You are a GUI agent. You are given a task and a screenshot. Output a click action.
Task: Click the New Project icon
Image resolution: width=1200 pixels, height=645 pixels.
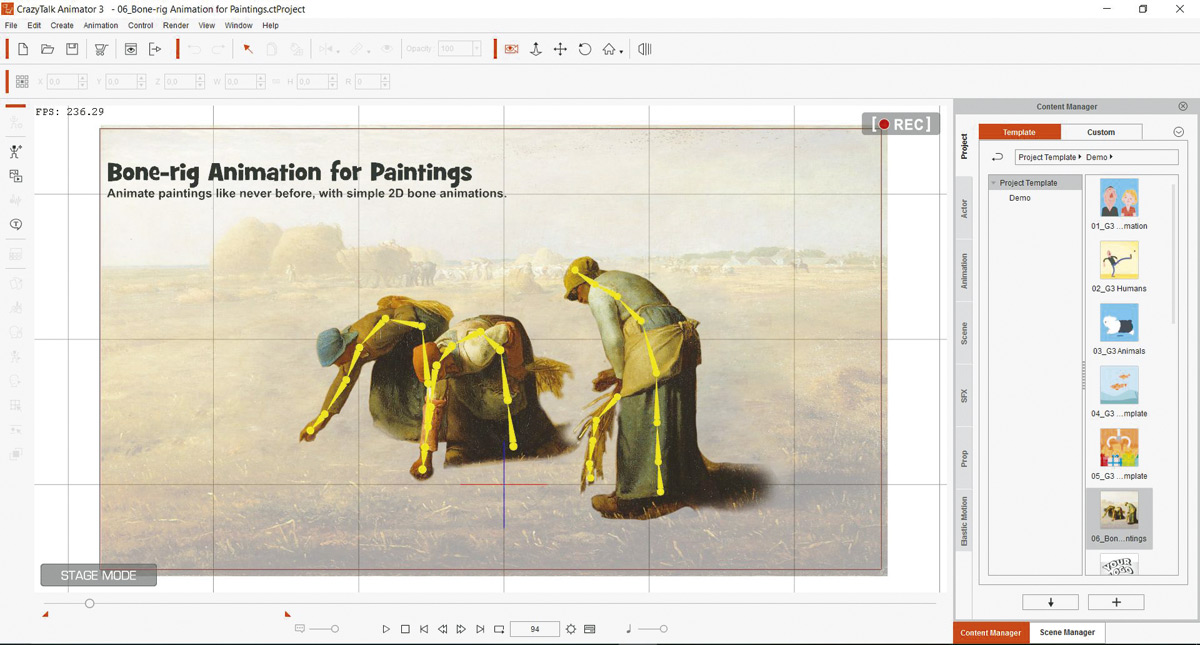(x=23, y=49)
